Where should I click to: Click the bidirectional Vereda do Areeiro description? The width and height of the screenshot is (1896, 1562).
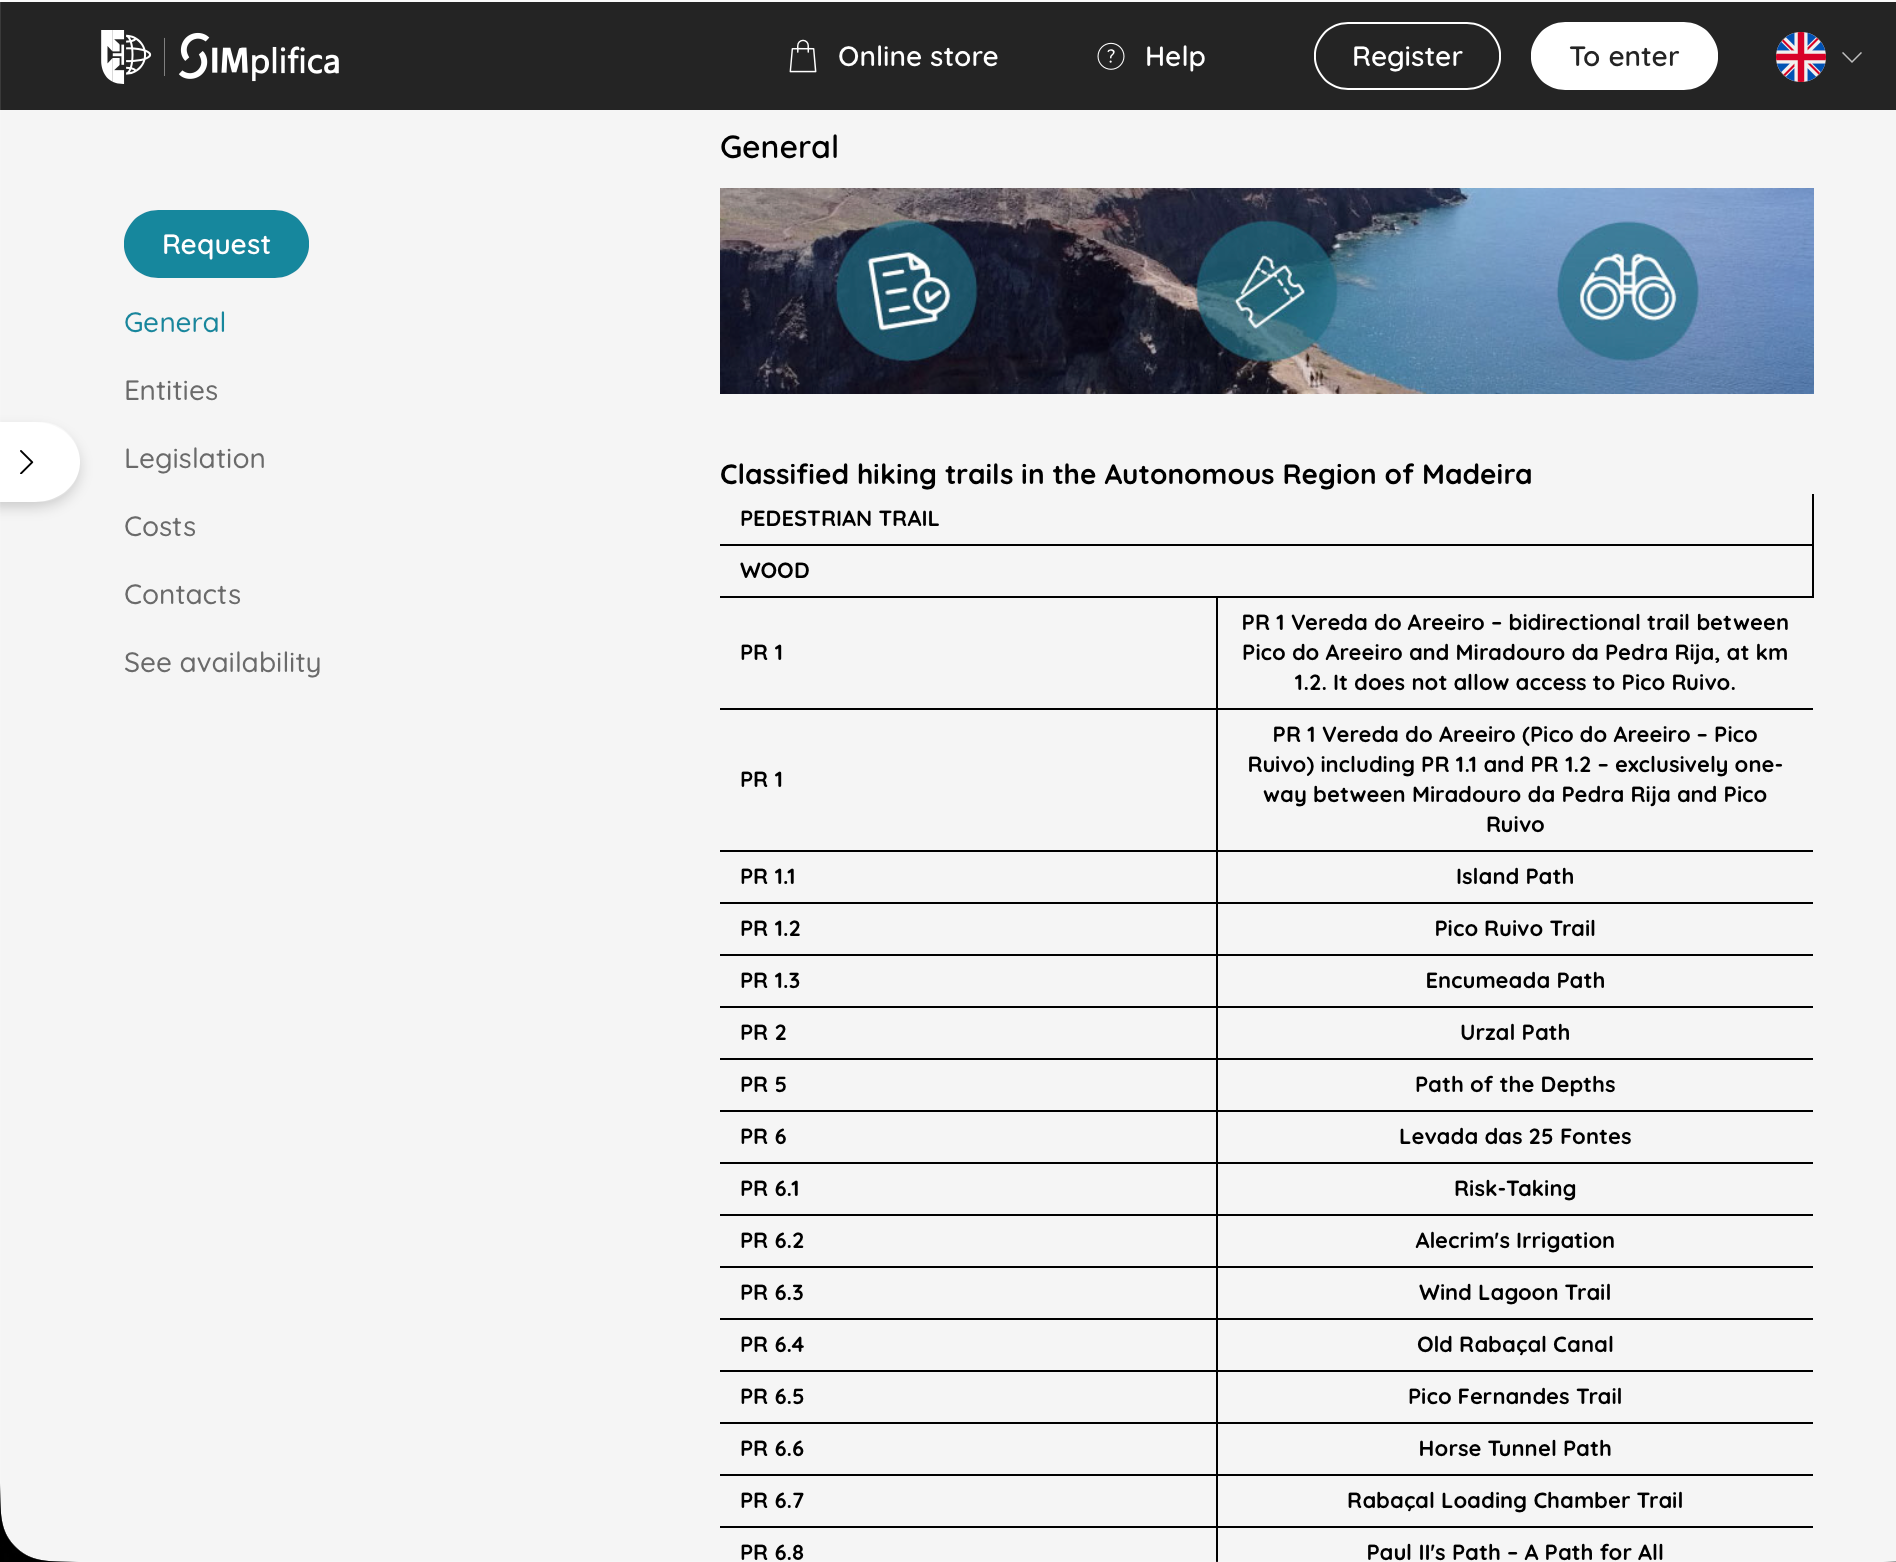pos(1515,653)
